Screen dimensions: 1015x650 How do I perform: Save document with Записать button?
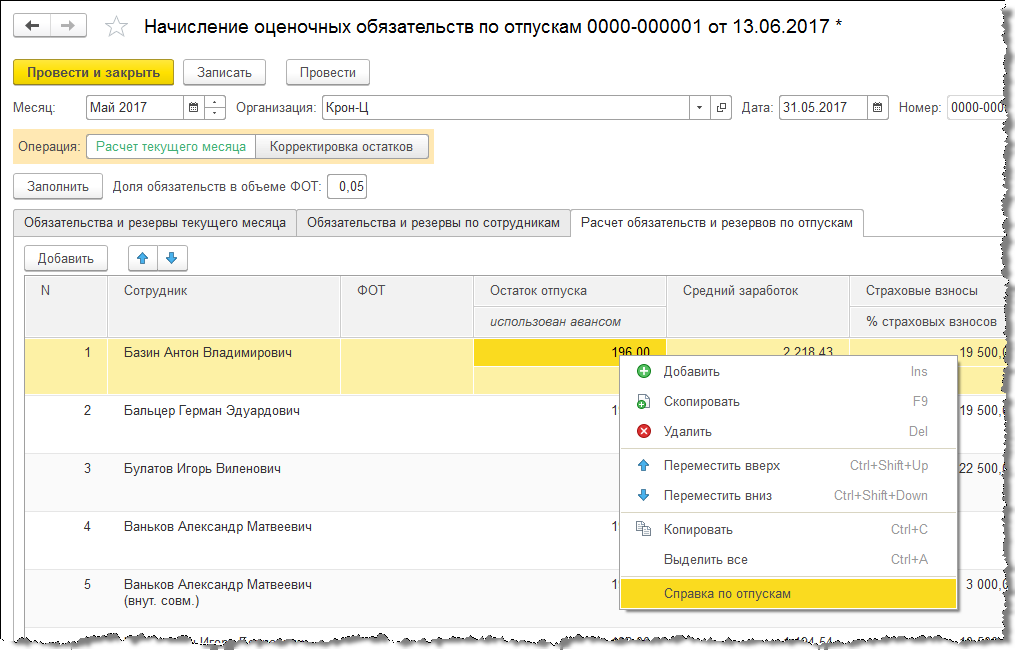coord(224,73)
